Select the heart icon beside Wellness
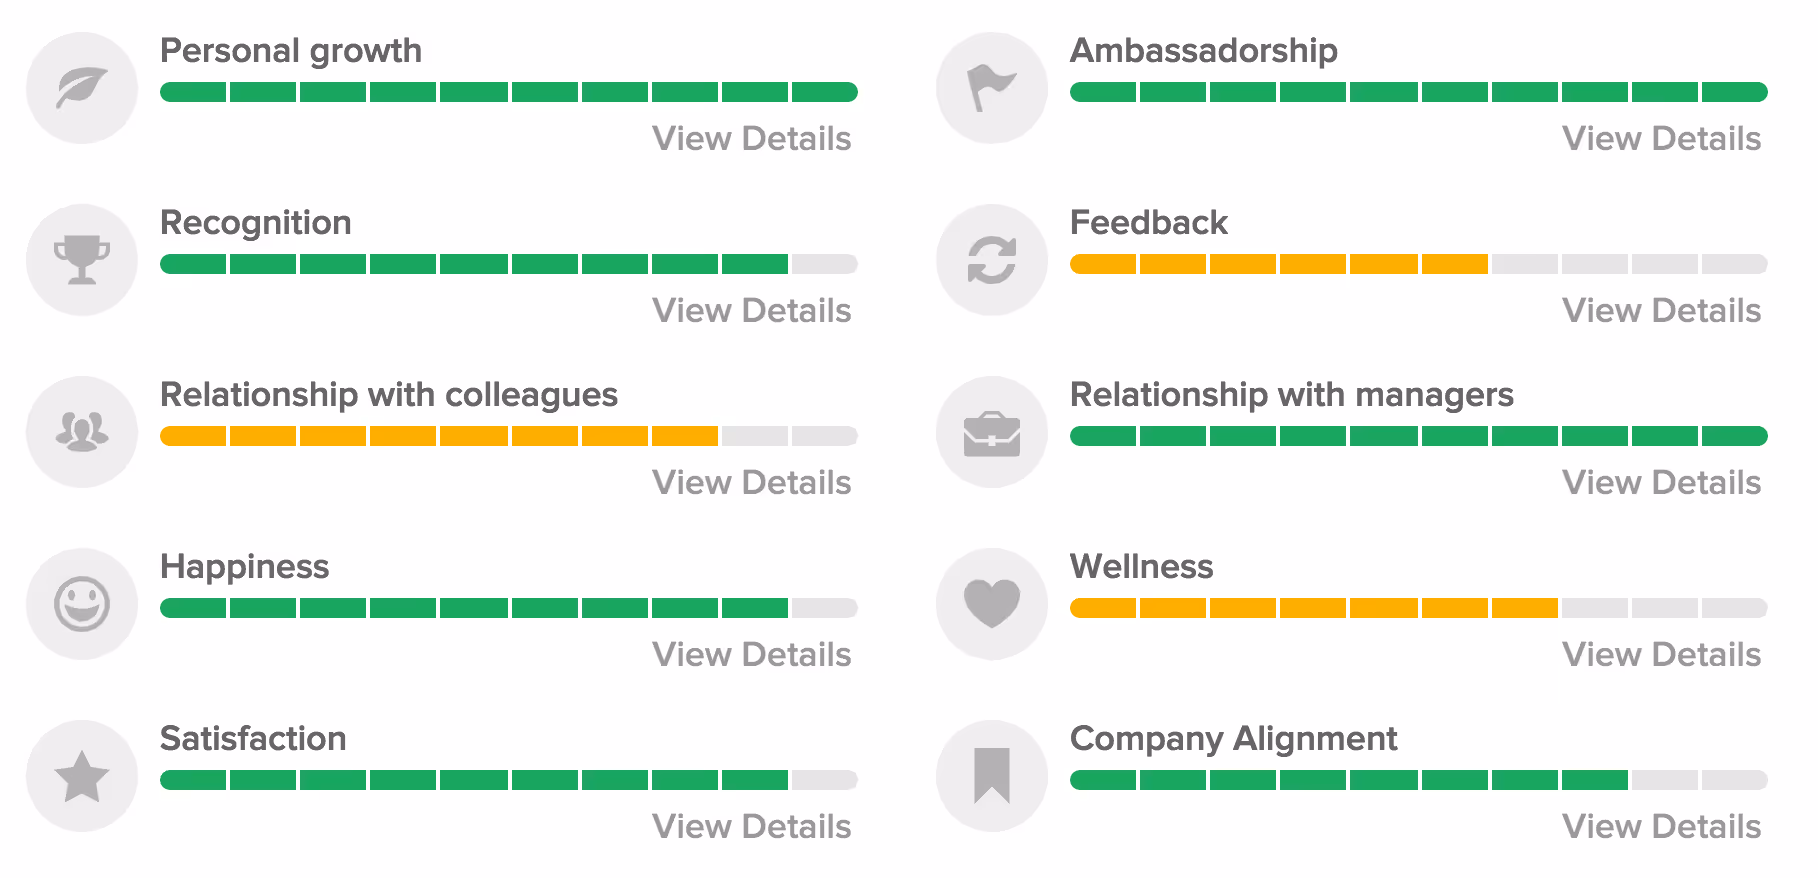The height and width of the screenshot is (878, 1818). [991, 603]
